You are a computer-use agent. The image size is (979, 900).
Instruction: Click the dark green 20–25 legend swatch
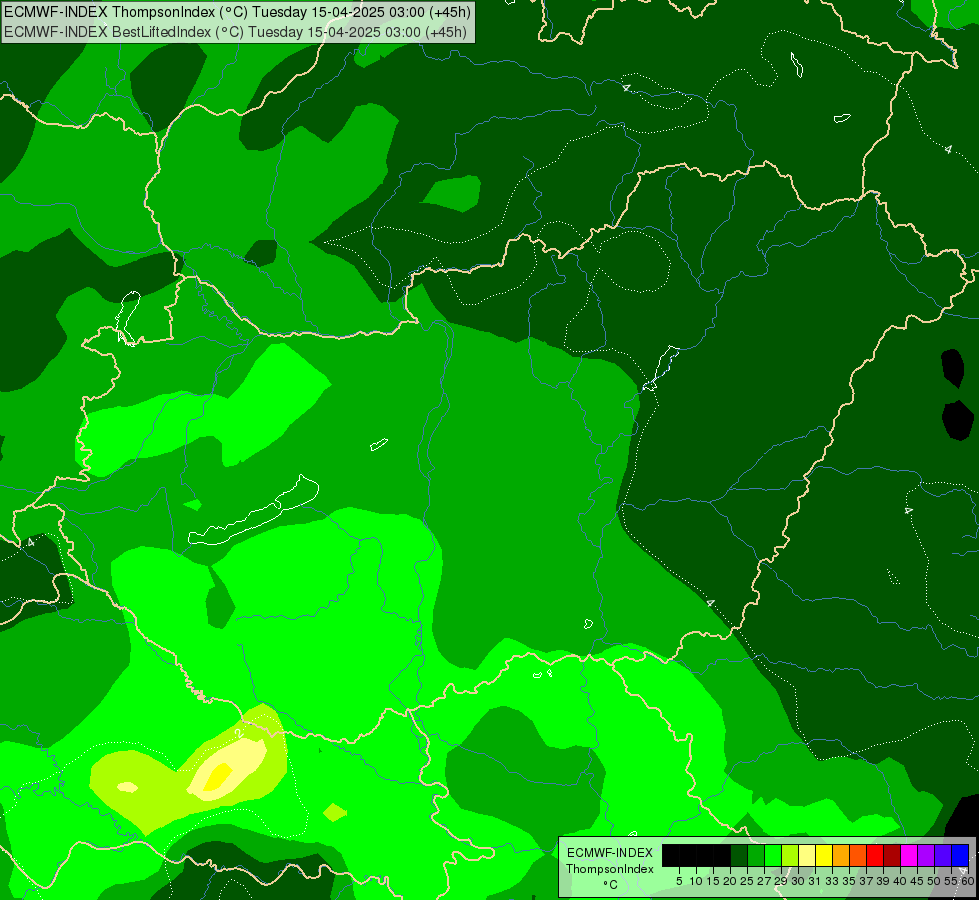pos(739,855)
